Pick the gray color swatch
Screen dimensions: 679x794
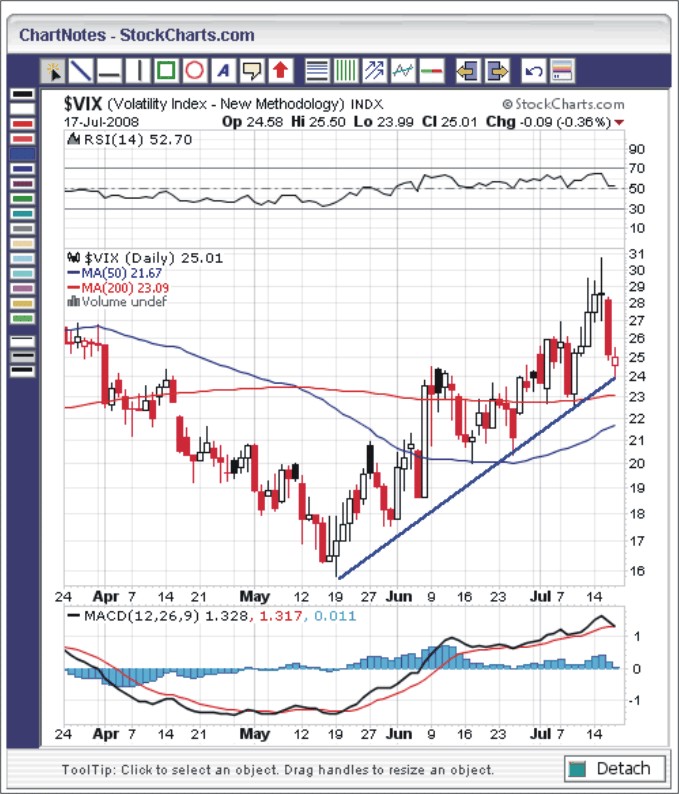[x=22, y=229]
